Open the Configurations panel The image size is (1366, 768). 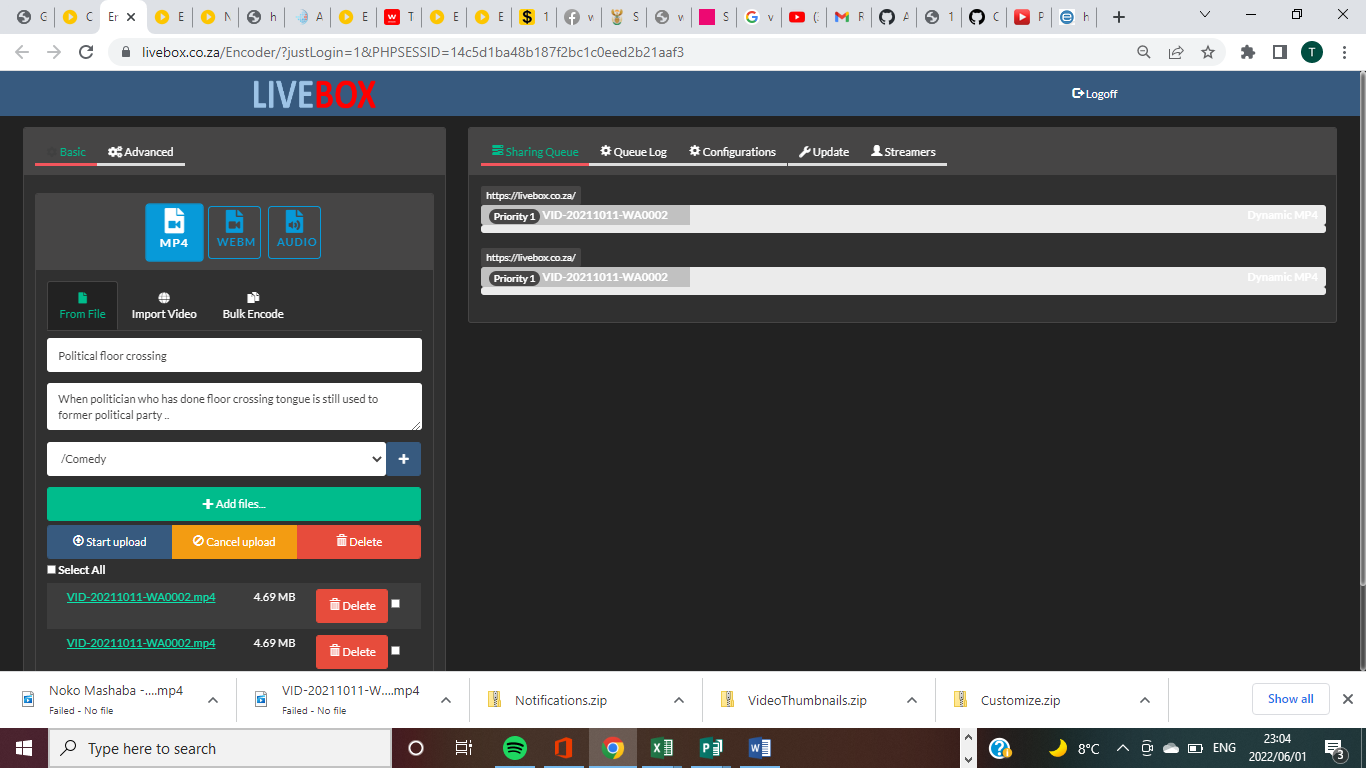click(x=732, y=151)
